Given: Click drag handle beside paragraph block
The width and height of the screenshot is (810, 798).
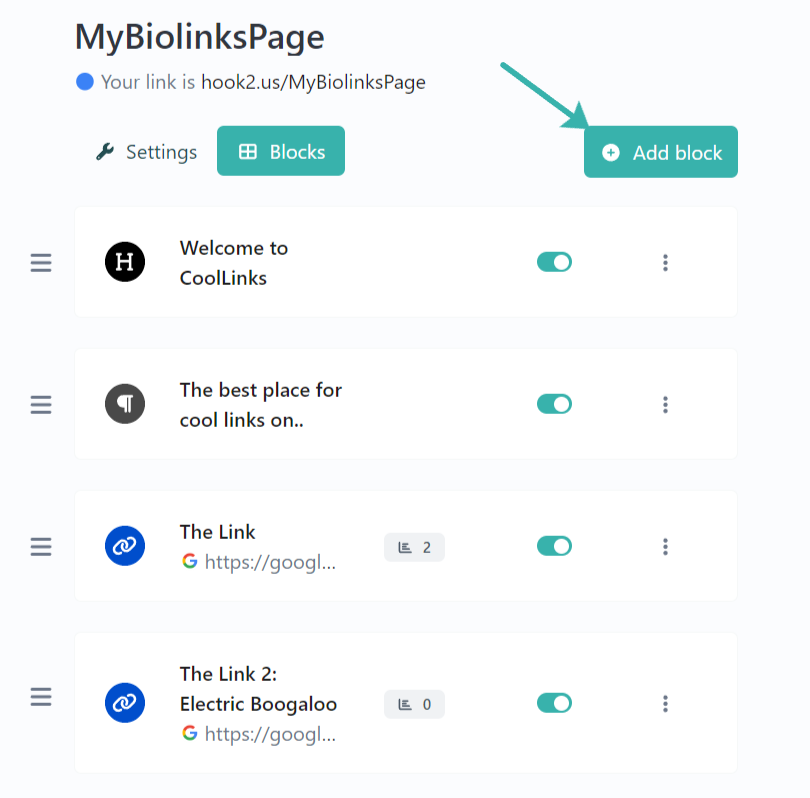Looking at the screenshot, I should (x=41, y=405).
